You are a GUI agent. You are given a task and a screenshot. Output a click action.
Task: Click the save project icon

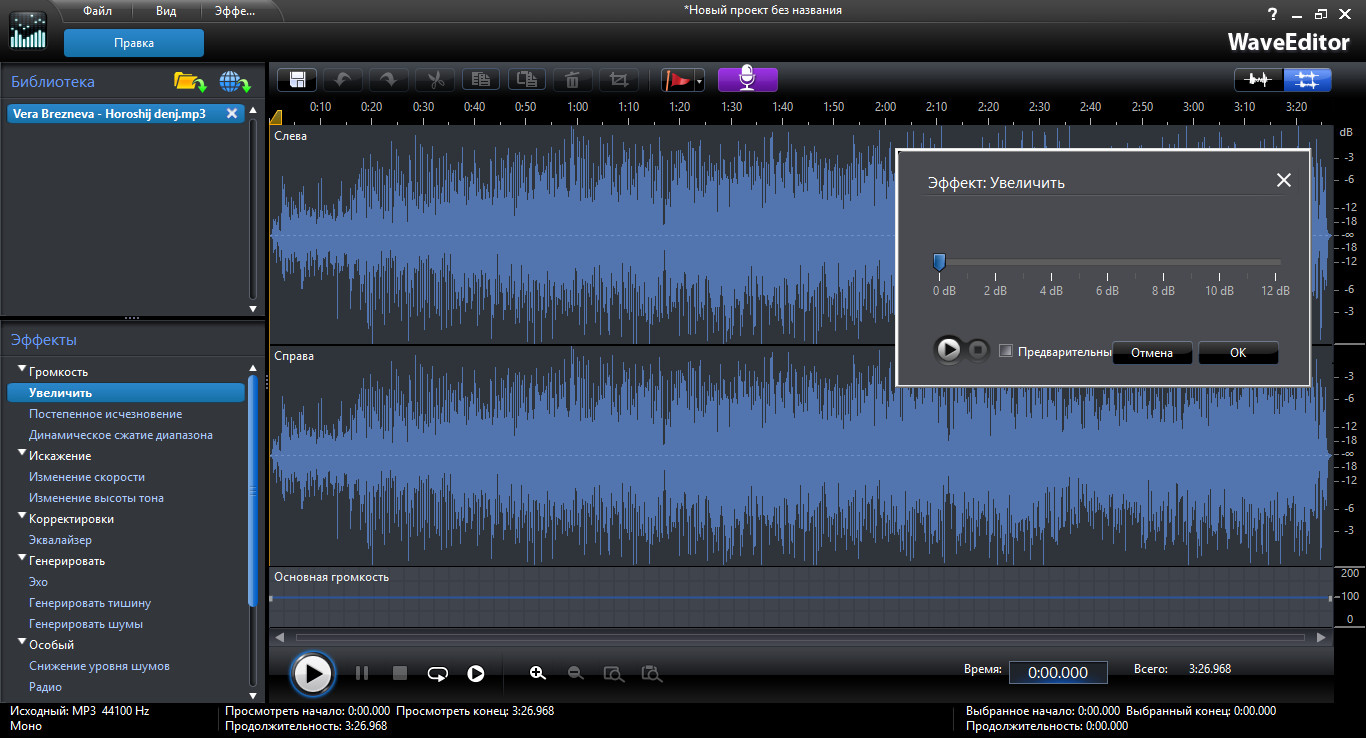coord(297,80)
